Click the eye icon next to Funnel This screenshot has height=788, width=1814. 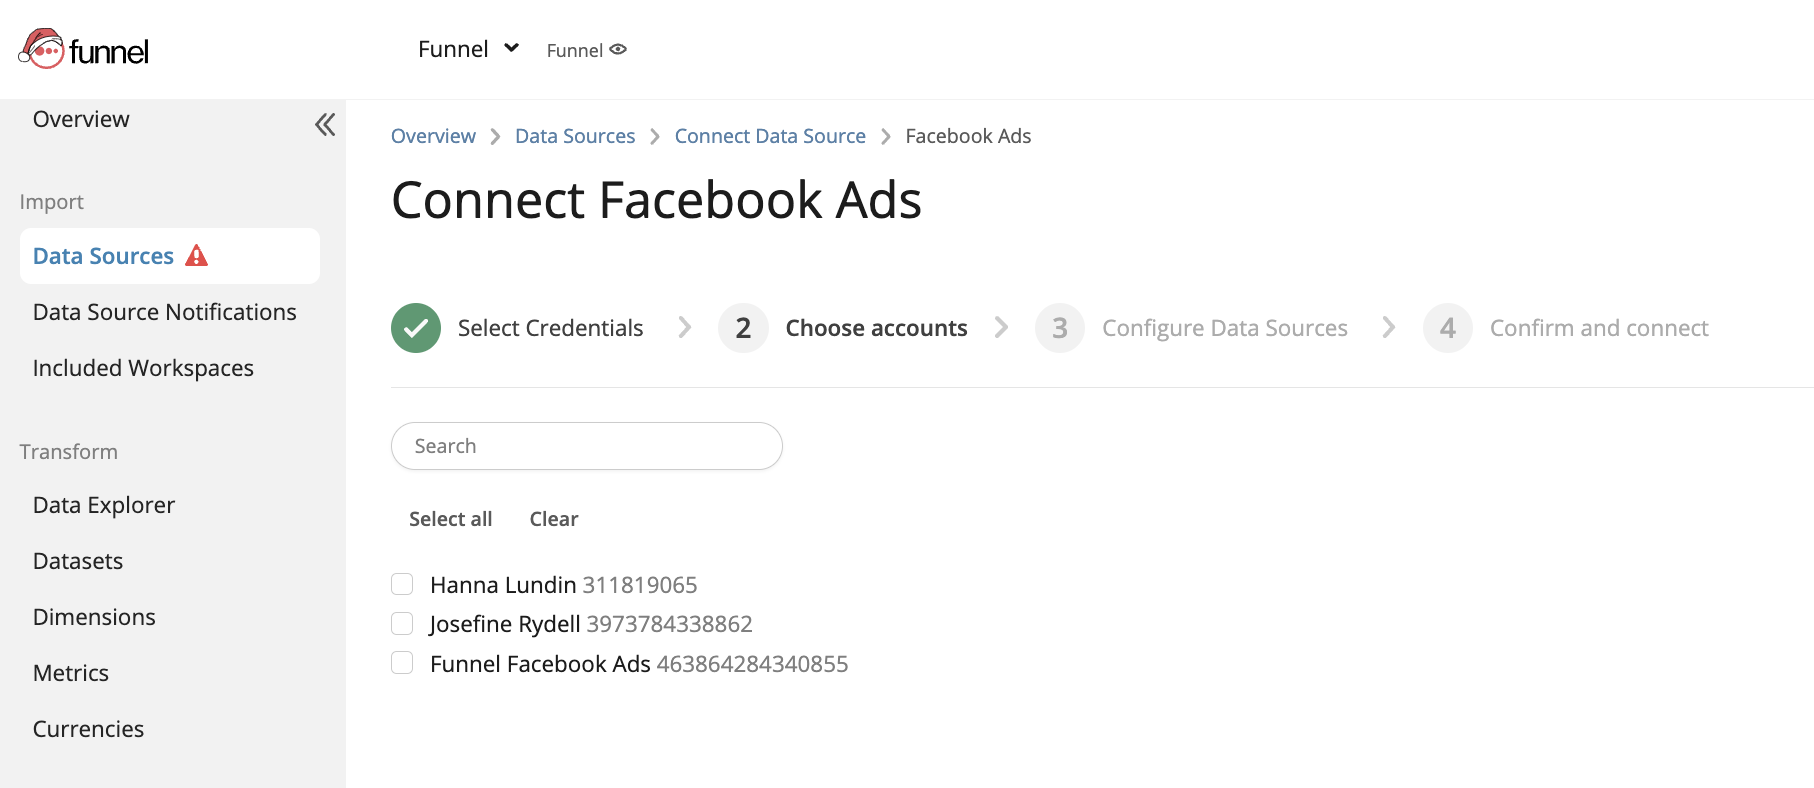[618, 49]
